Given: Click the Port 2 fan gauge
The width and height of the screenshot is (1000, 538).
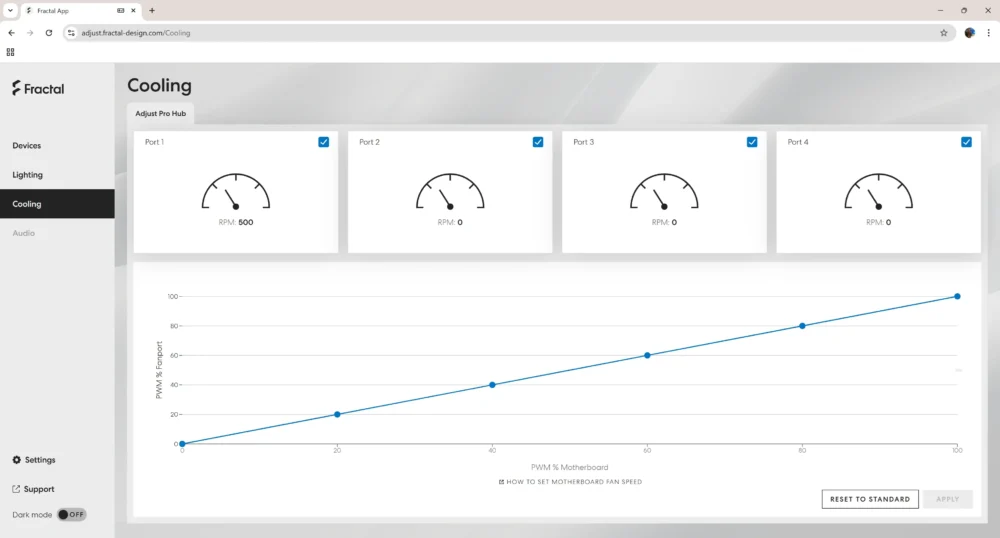Looking at the screenshot, I should (450, 191).
